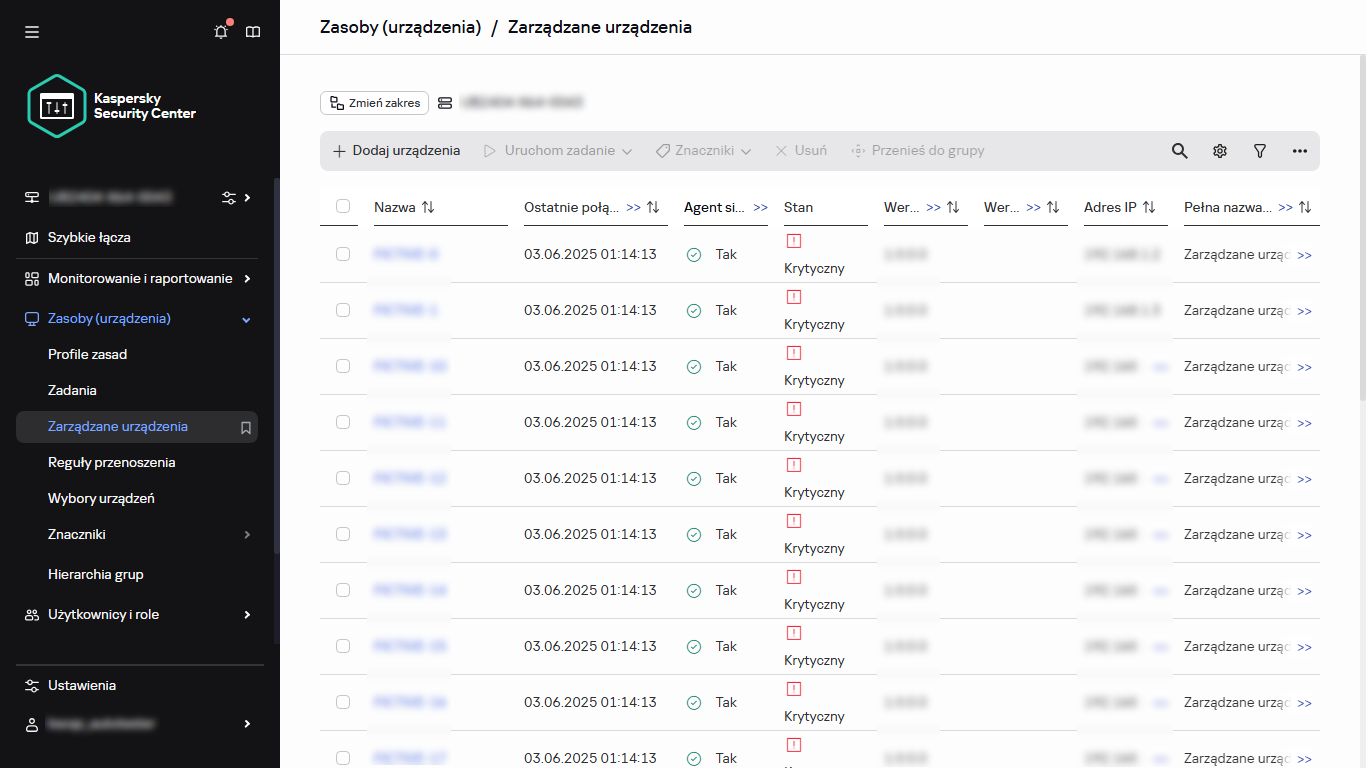Open table column settings via gear icon
Image resolution: width=1366 pixels, height=768 pixels.
tap(1219, 150)
